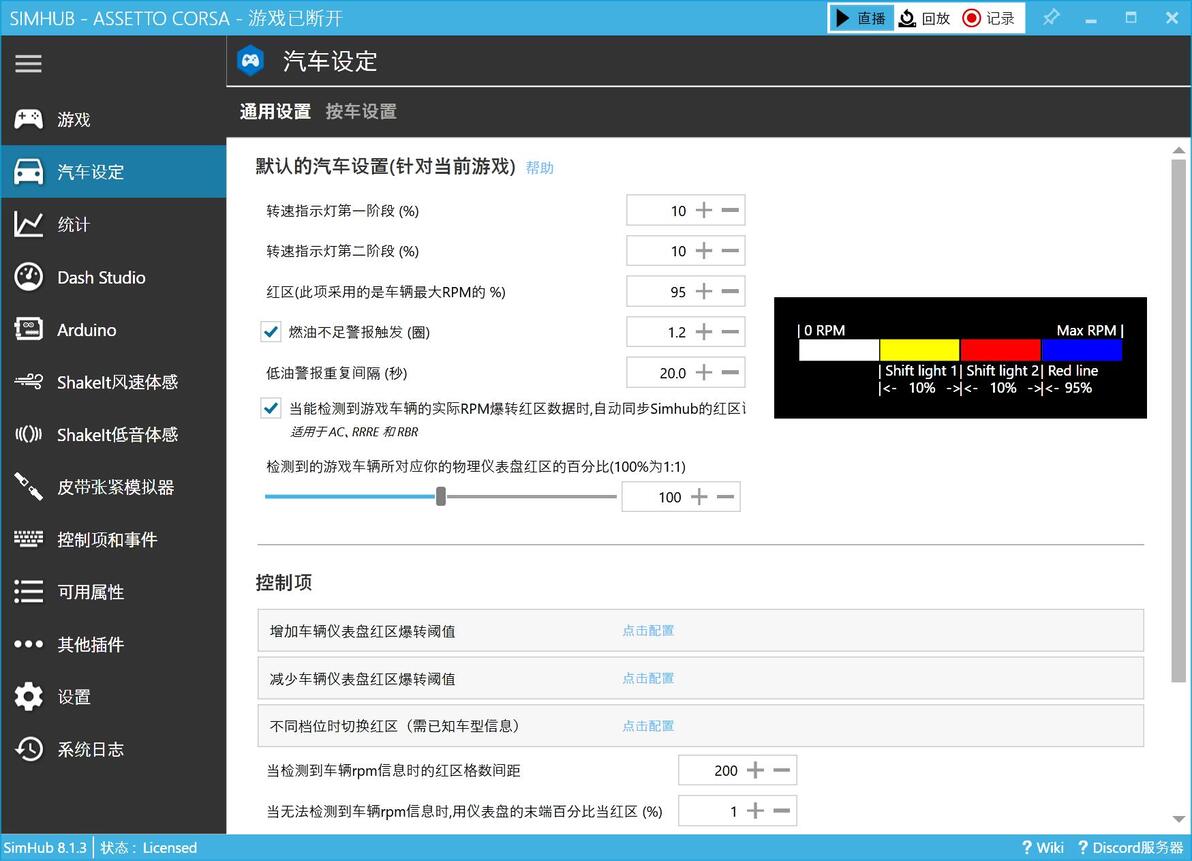Select the Arduino sidebar icon
This screenshot has width=1192, height=861.
[28, 329]
